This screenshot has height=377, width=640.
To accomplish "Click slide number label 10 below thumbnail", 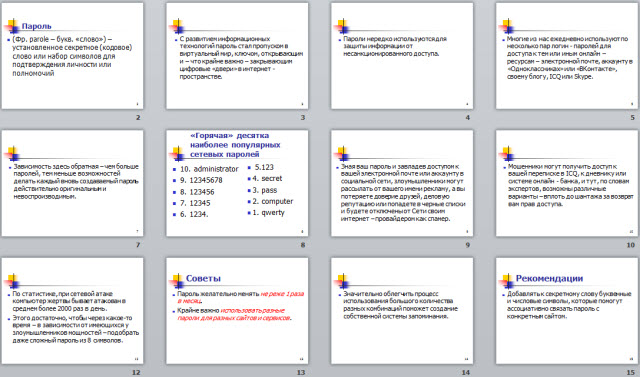I will pyautogui.click(x=631, y=245).
